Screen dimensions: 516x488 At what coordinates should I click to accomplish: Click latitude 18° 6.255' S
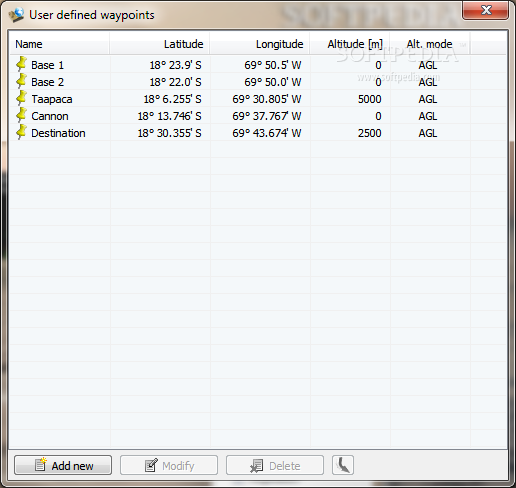172,99
